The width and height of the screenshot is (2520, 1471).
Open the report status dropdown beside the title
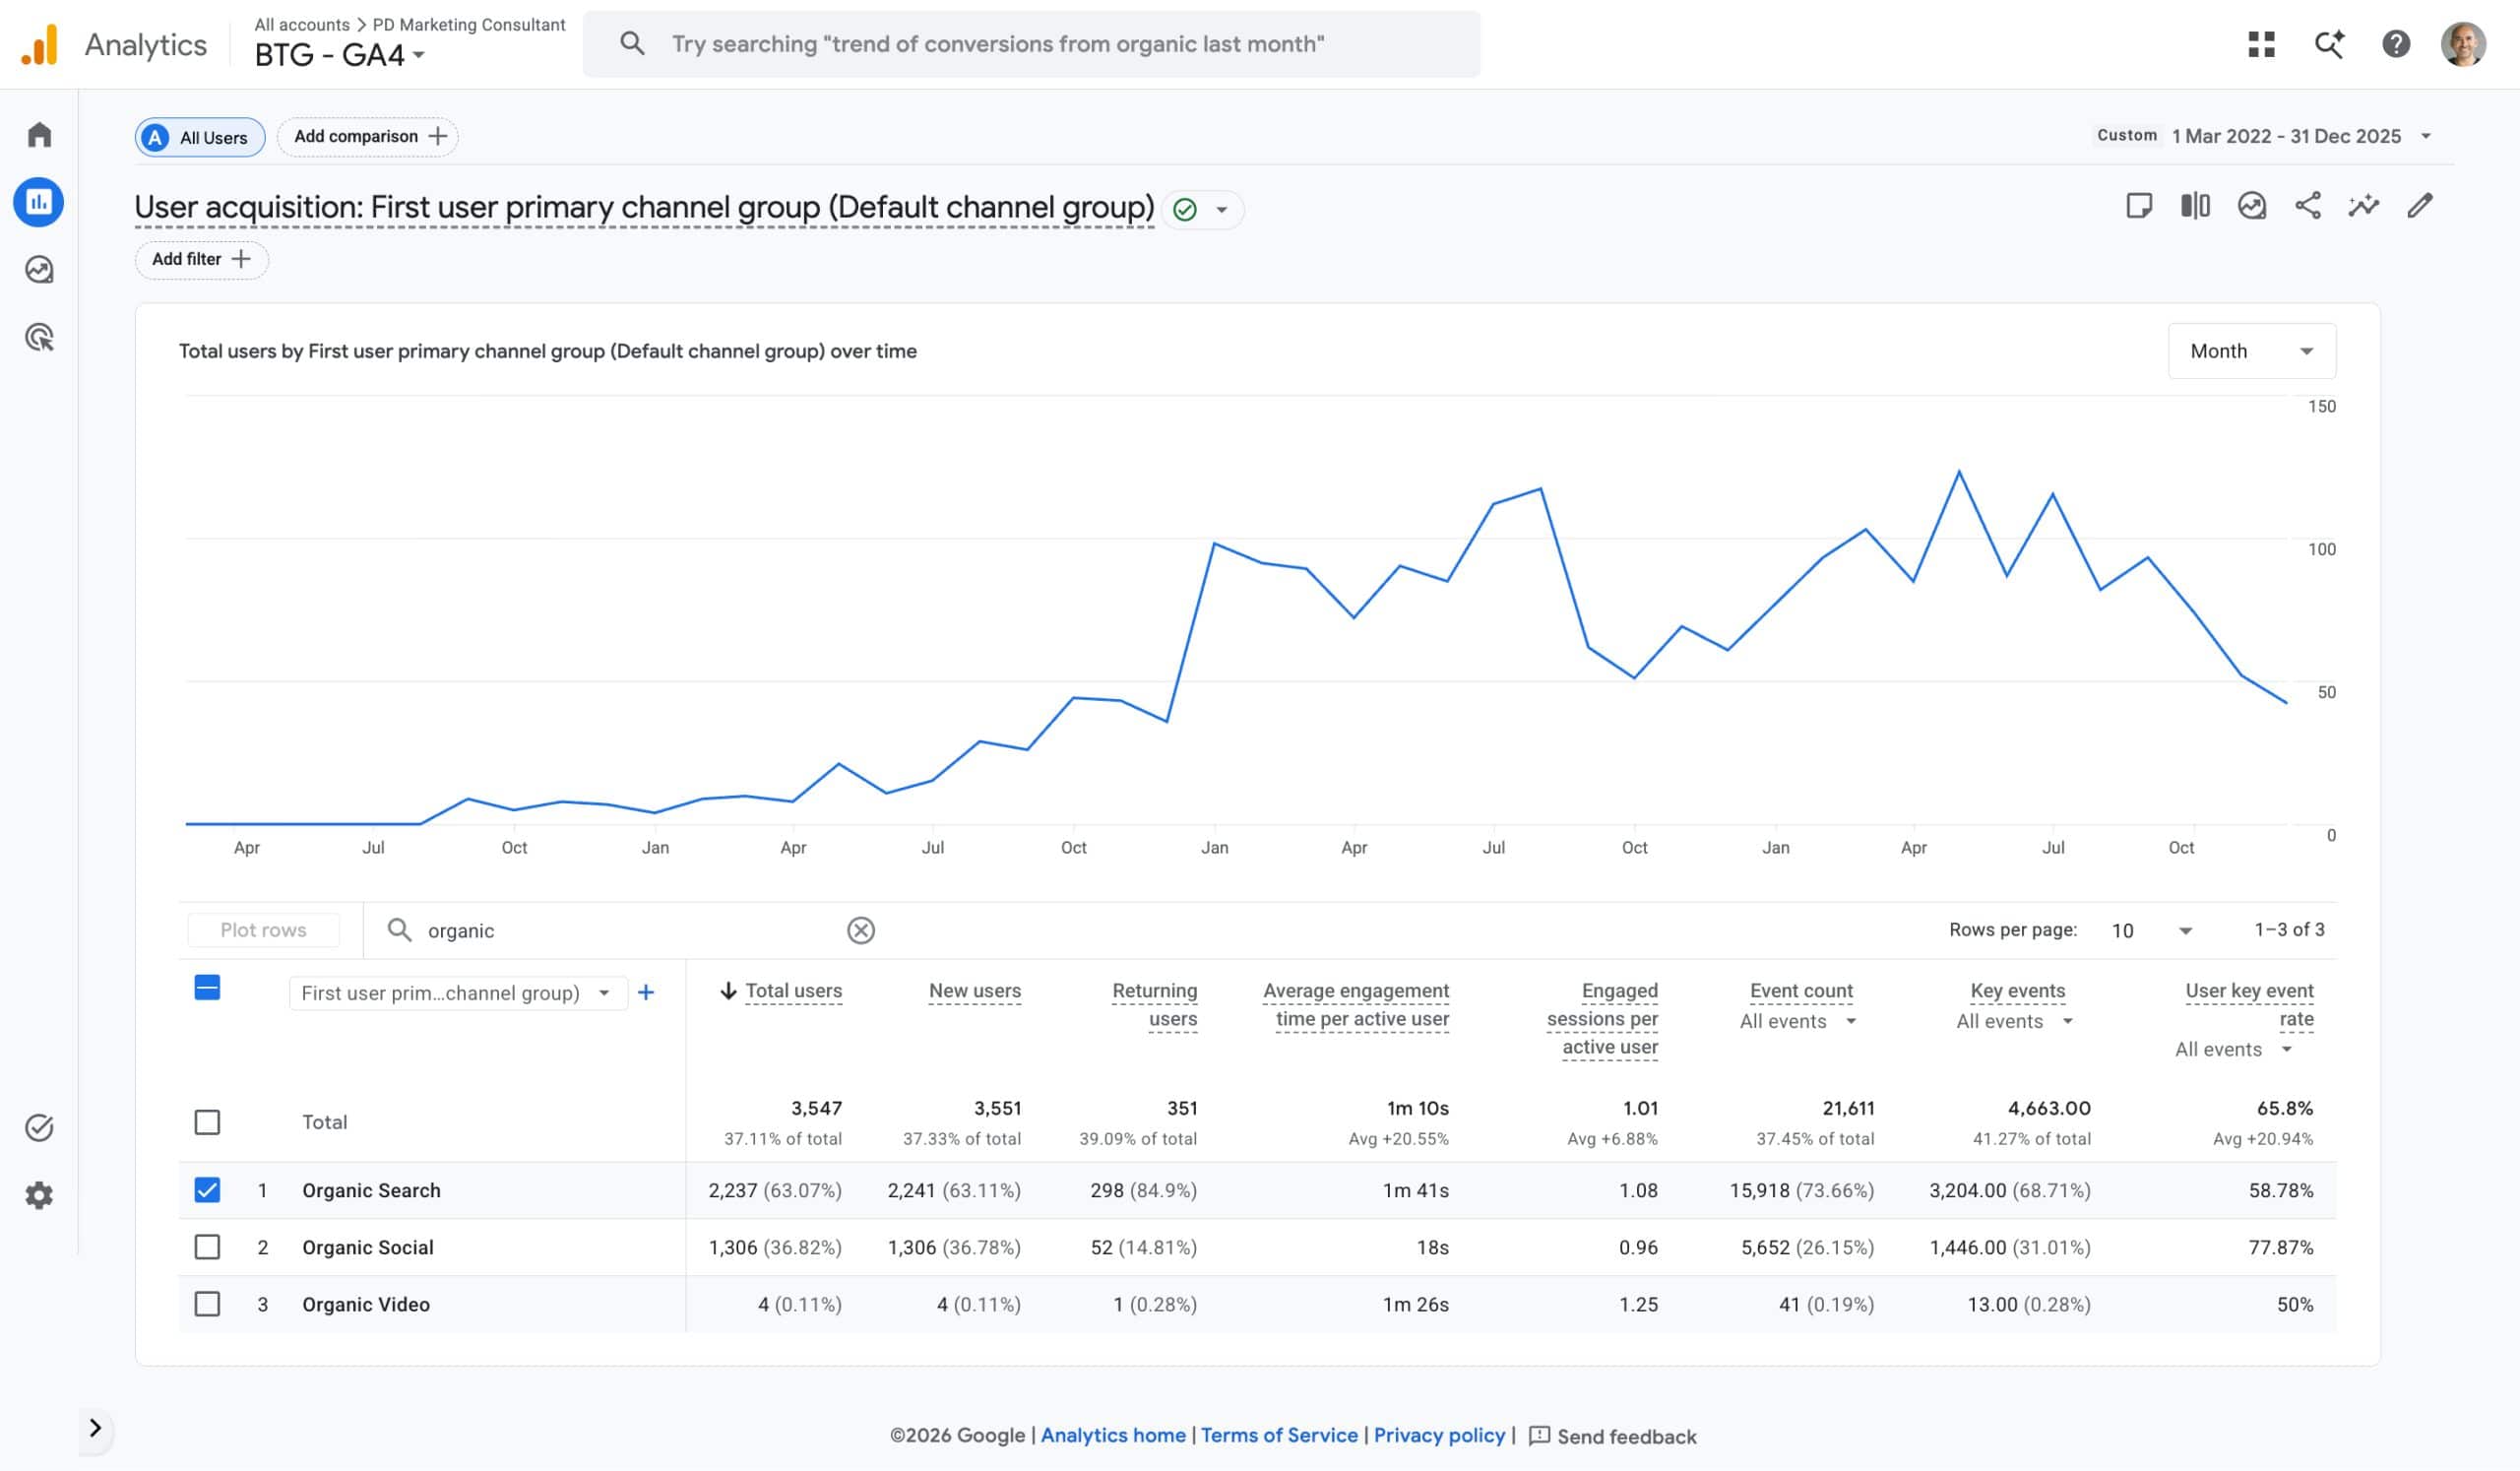point(1203,210)
